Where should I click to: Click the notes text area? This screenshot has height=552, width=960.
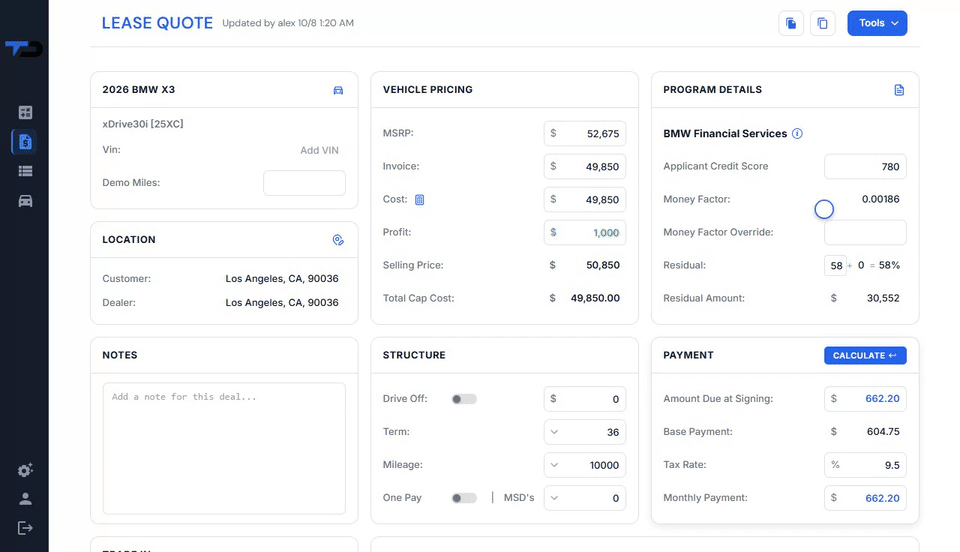pos(224,449)
